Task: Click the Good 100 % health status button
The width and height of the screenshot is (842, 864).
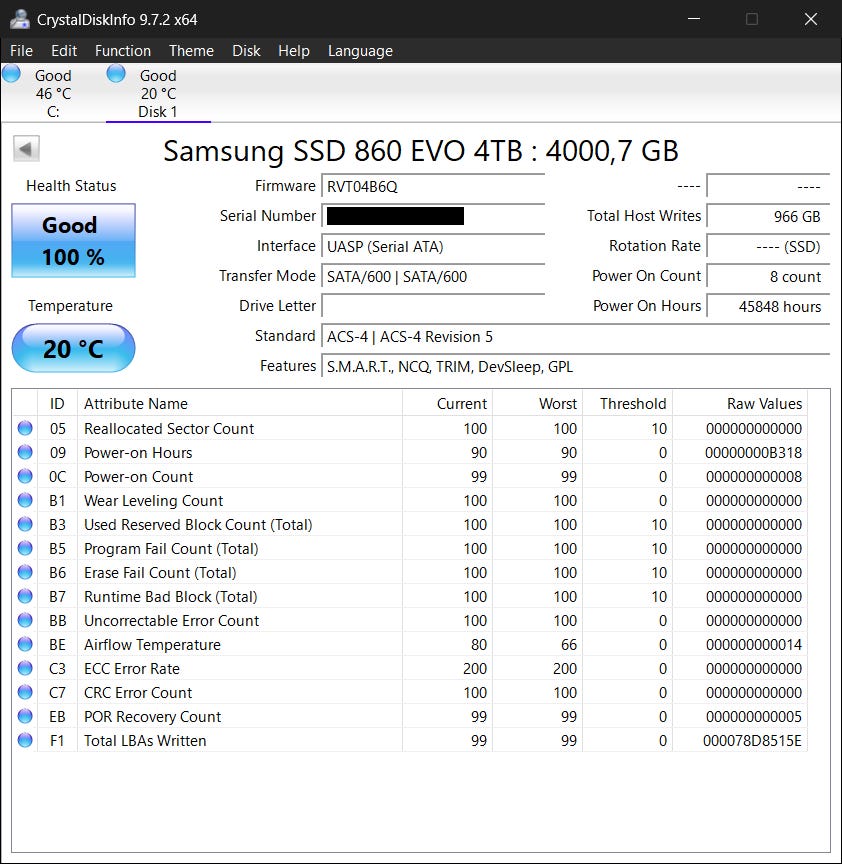Action: 73,241
